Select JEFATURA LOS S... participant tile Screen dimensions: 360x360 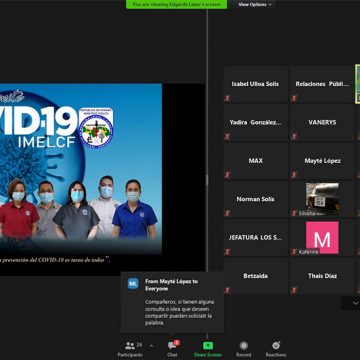point(256,237)
